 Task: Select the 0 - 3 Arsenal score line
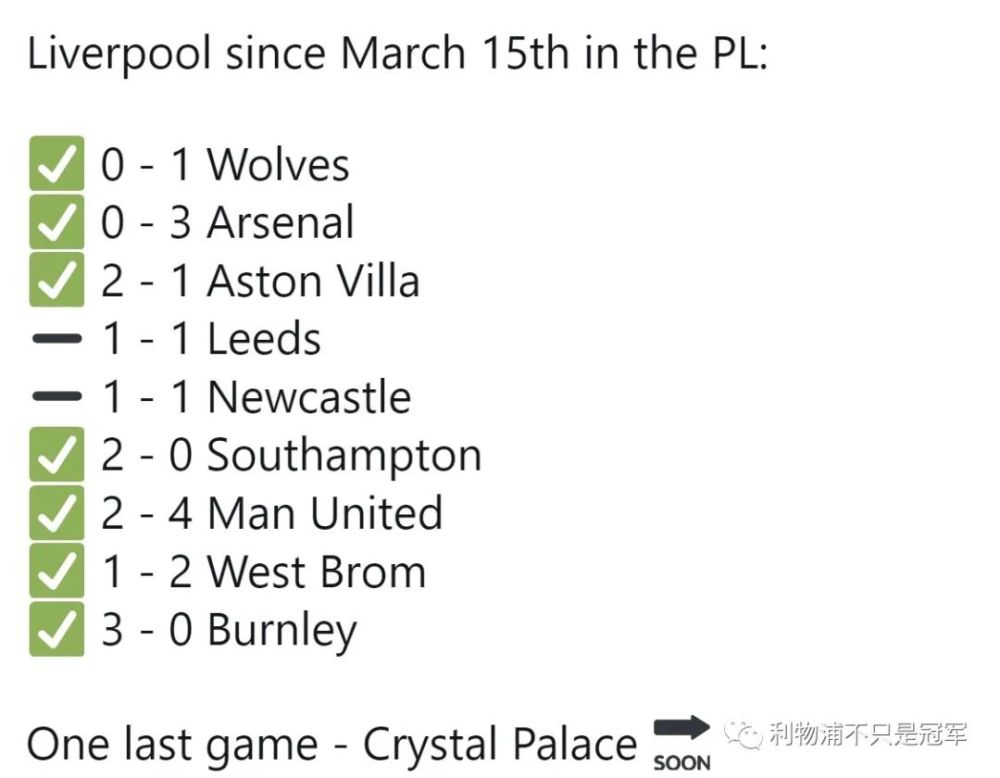point(228,223)
